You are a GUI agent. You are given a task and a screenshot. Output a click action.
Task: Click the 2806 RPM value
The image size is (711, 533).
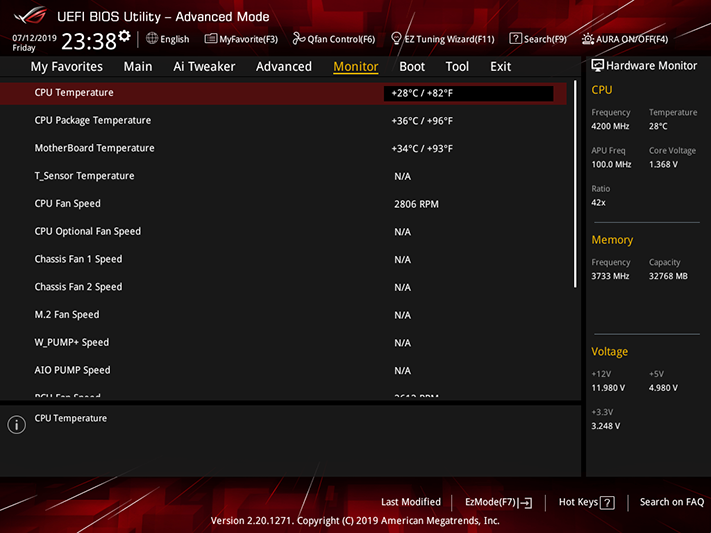416,204
